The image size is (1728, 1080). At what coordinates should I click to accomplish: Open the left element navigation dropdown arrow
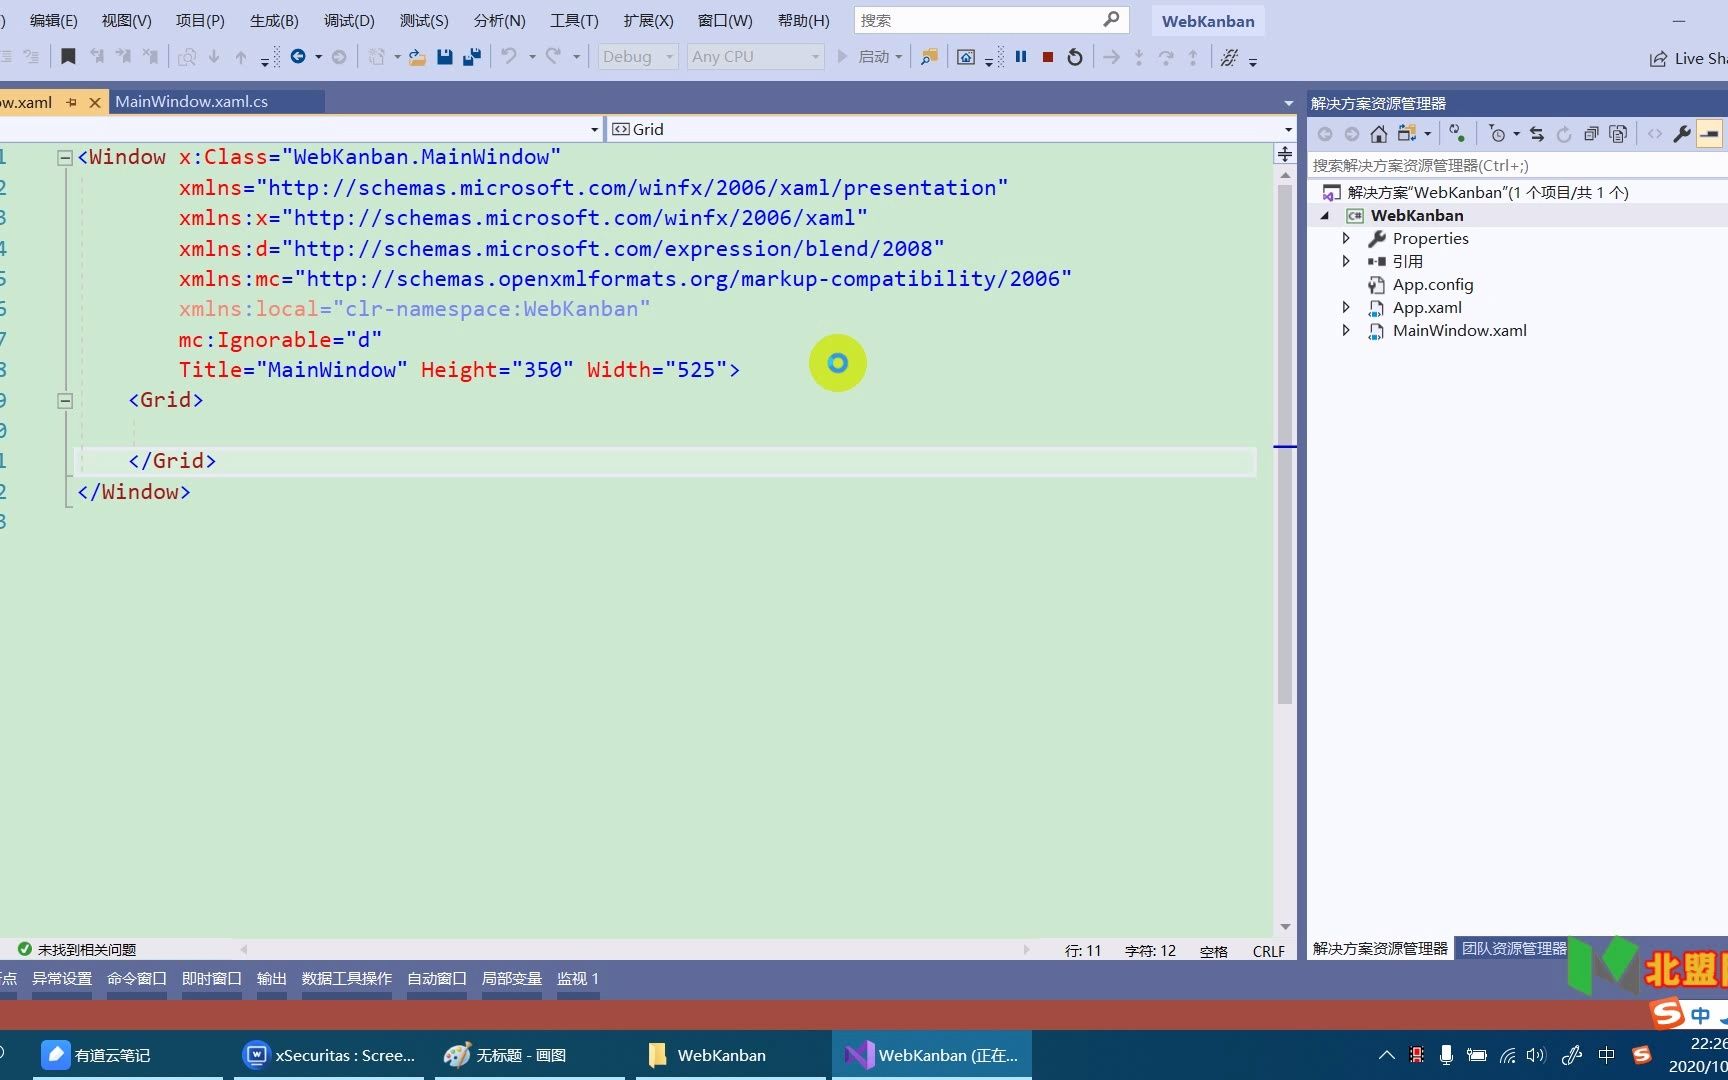pyautogui.click(x=594, y=129)
